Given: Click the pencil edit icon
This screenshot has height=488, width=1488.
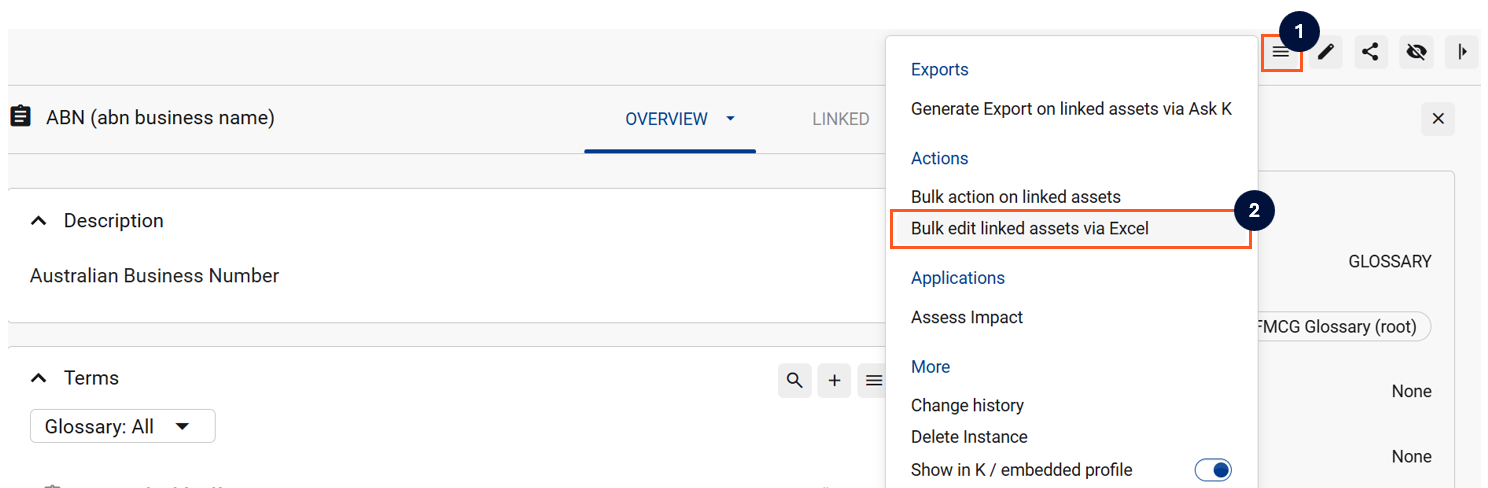Looking at the screenshot, I should pos(1326,52).
